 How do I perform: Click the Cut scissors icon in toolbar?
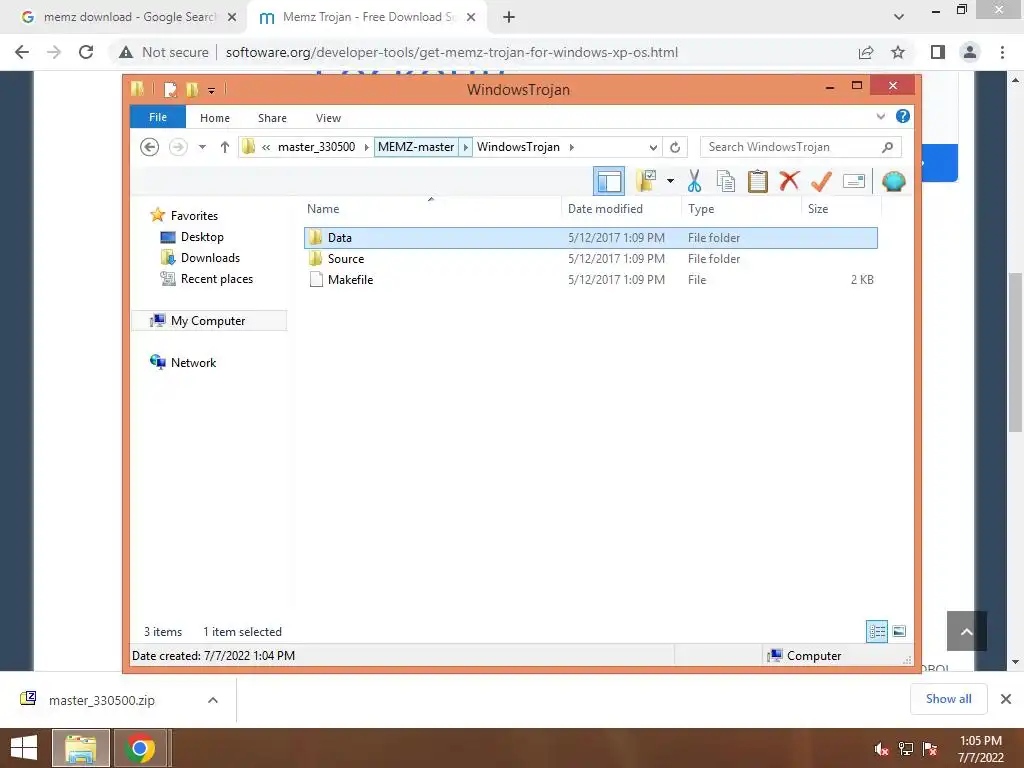pyautogui.click(x=694, y=181)
